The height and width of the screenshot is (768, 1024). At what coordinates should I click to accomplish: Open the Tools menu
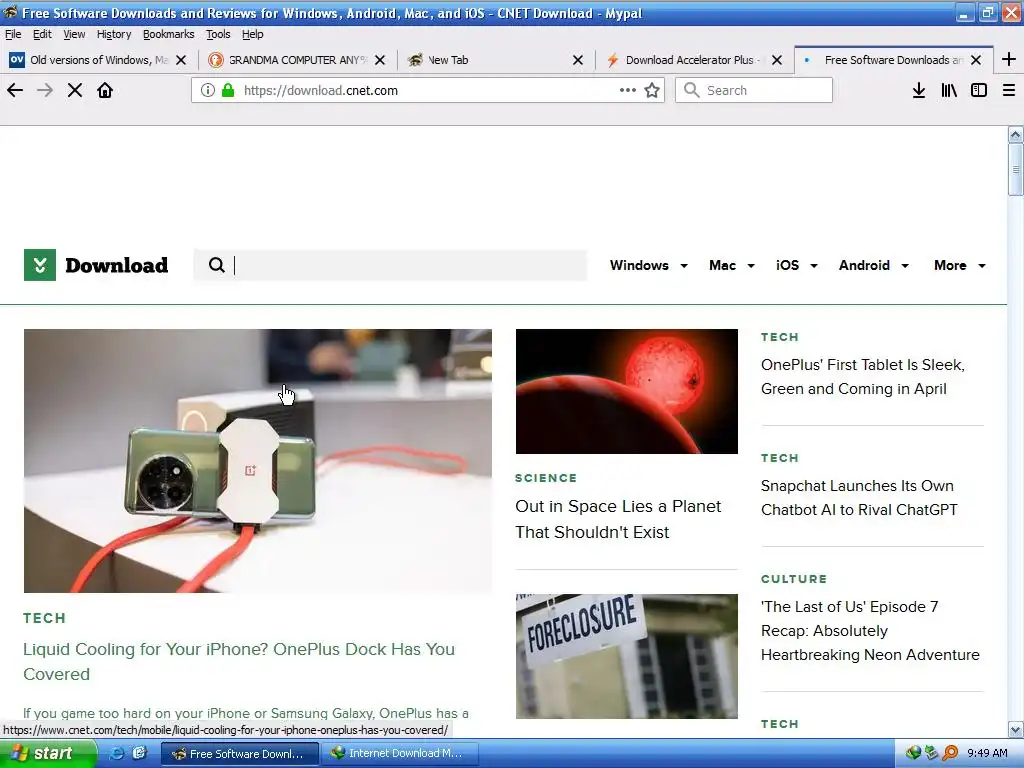(x=218, y=34)
